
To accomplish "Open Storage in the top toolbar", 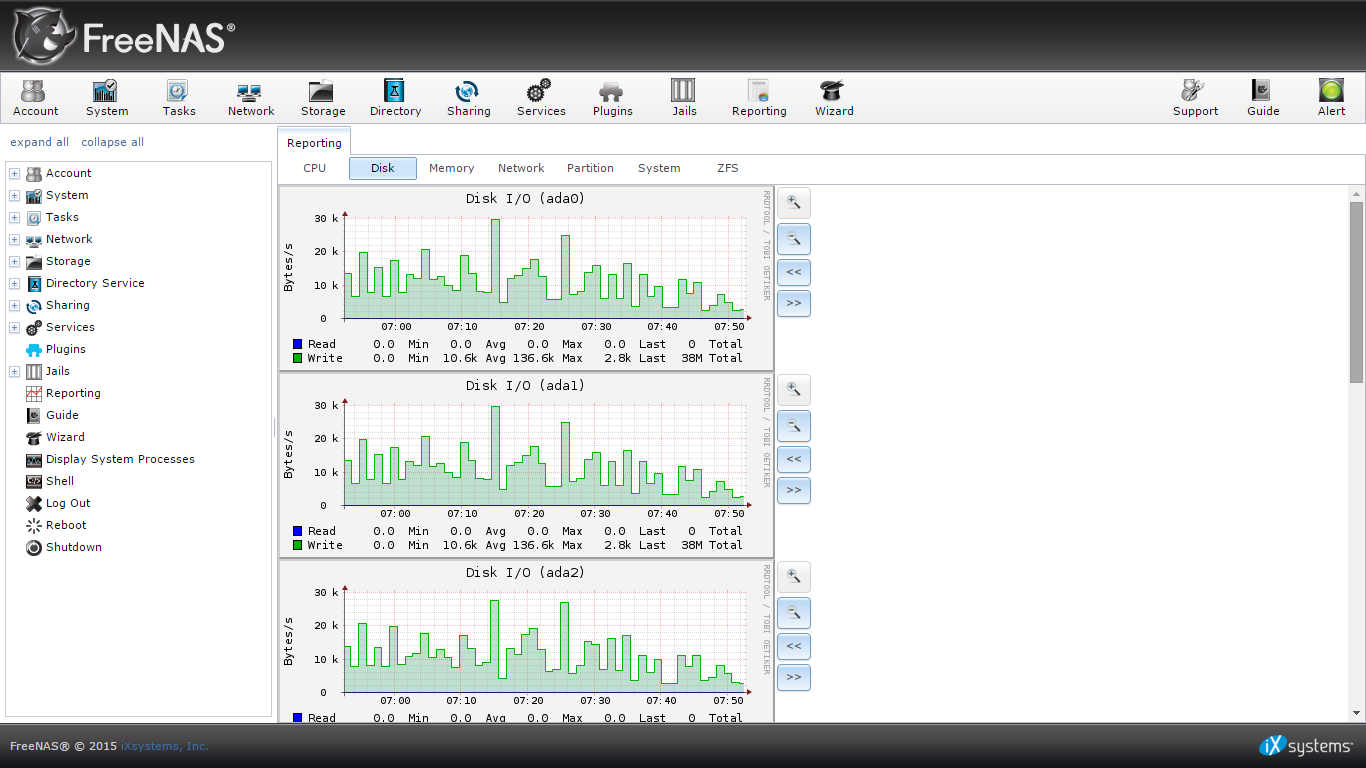I will tap(323, 98).
